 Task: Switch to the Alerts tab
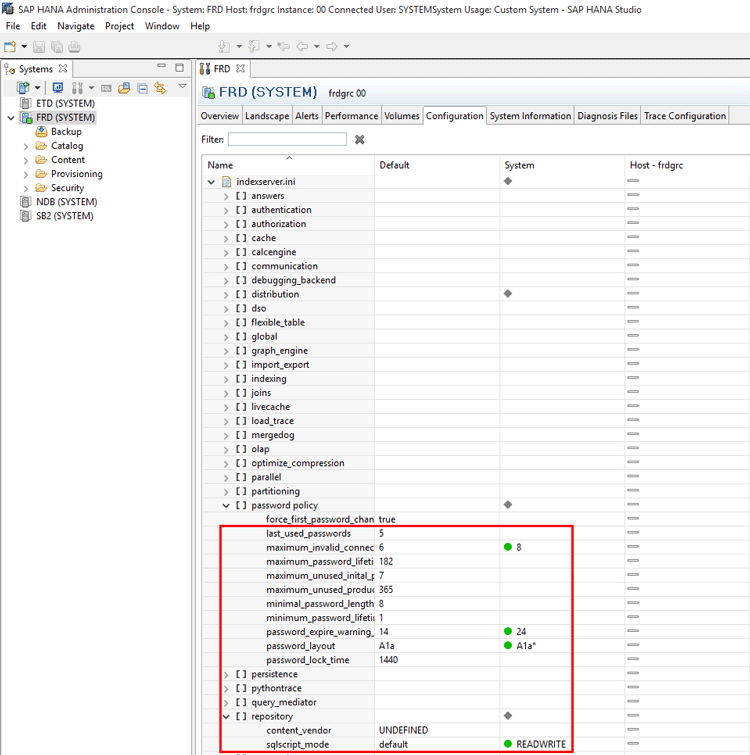coord(307,116)
